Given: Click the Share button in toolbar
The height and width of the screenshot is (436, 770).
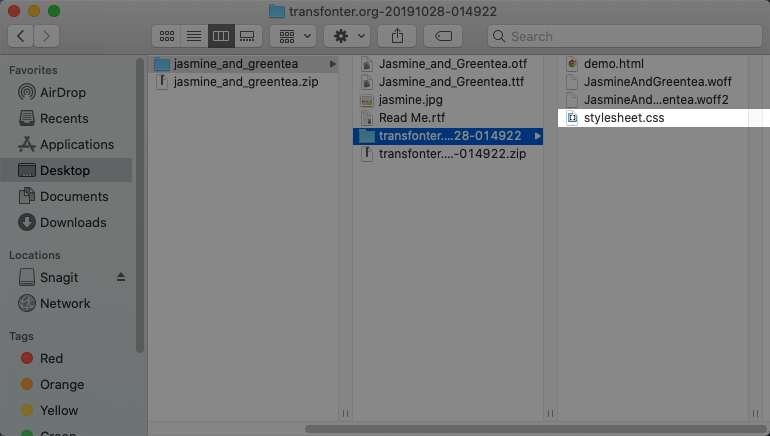Looking at the screenshot, I should pos(397,36).
